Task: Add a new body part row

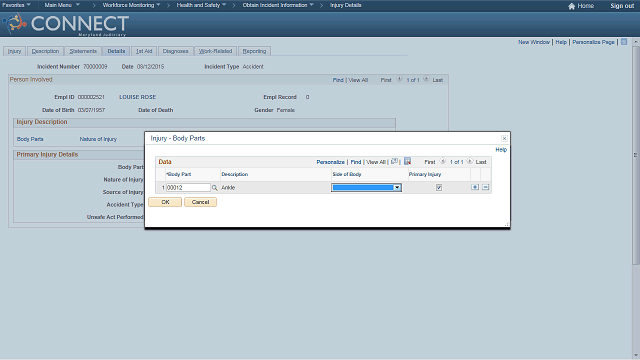Action: click(x=475, y=187)
